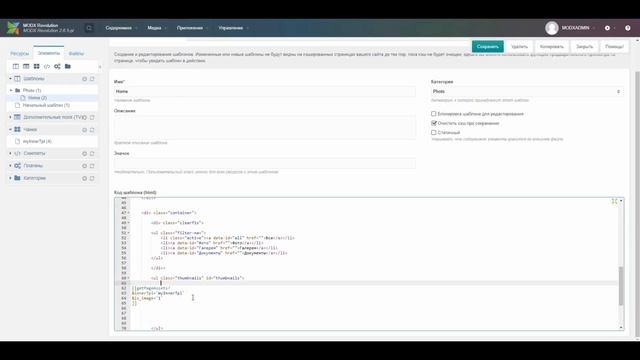Click the square icon in Категории row
This screenshot has height=360, width=640.
point(92,178)
